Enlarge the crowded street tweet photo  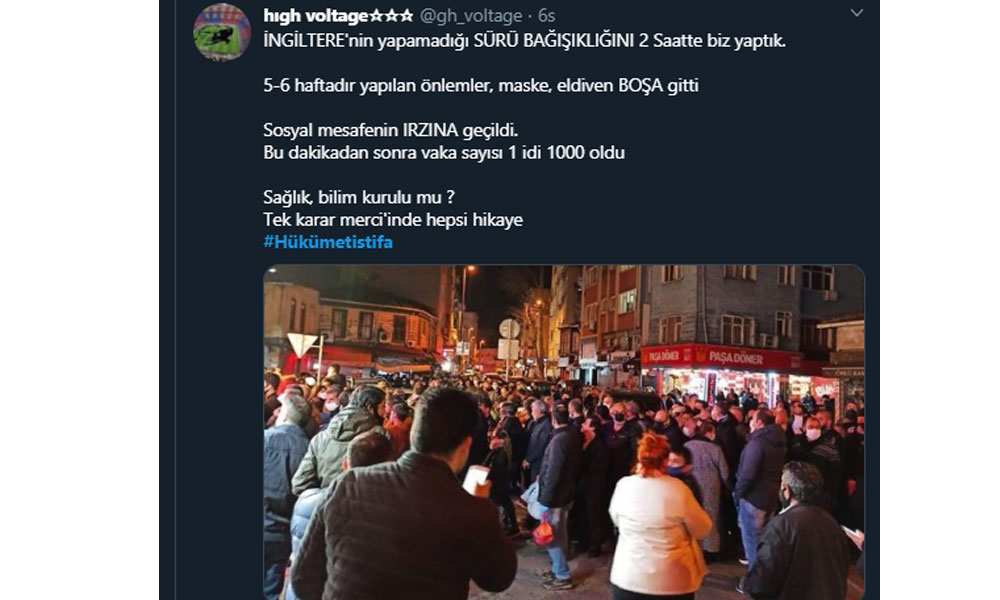pos(564,432)
